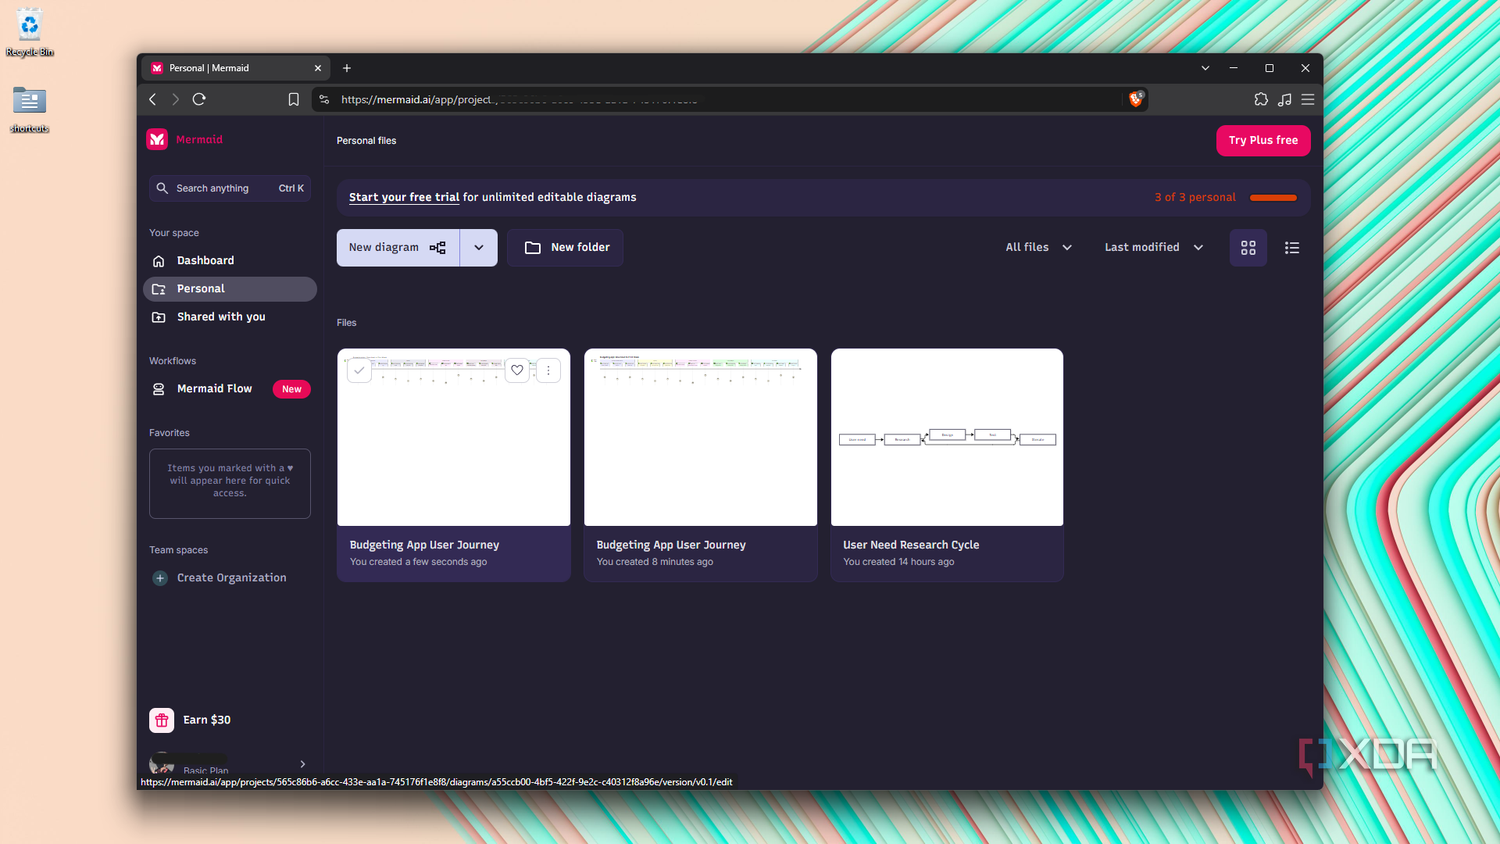Click the site information icon in address bar
1500x844 pixels.
(x=324, y=100)
